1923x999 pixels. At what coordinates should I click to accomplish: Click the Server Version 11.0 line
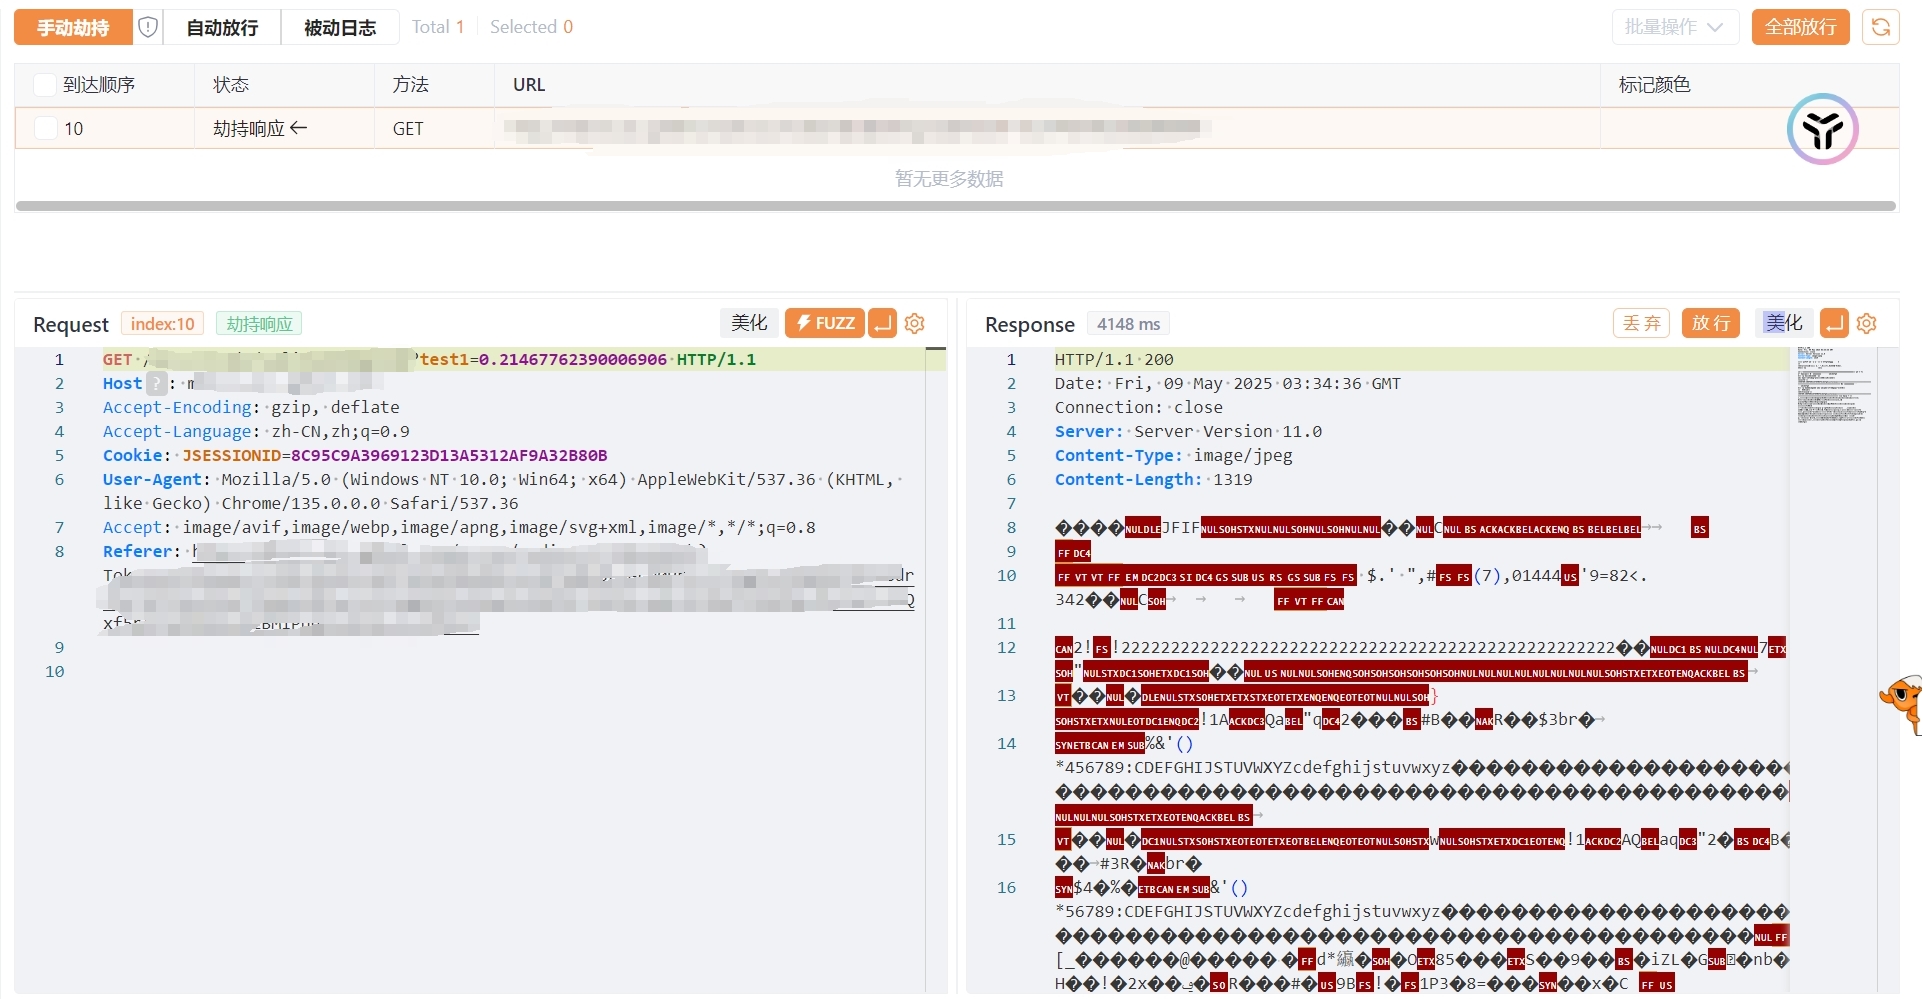tap(1188, 431)
